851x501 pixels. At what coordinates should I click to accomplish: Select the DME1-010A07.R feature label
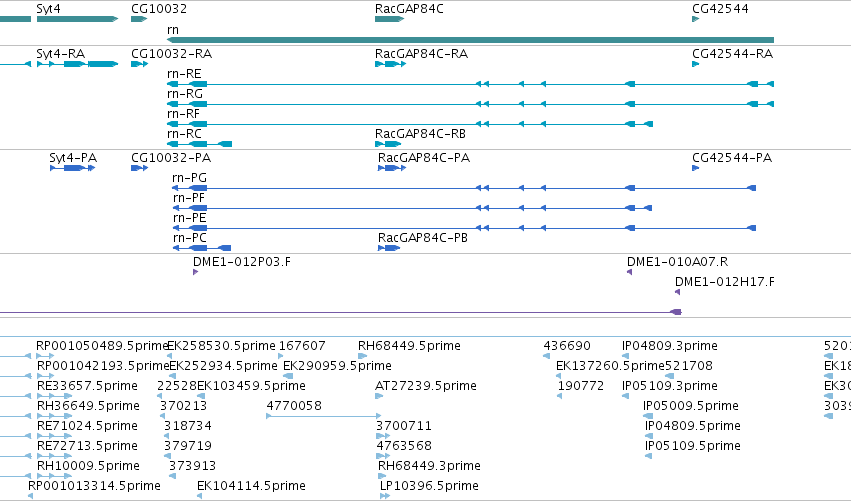[x=677, y=262]
